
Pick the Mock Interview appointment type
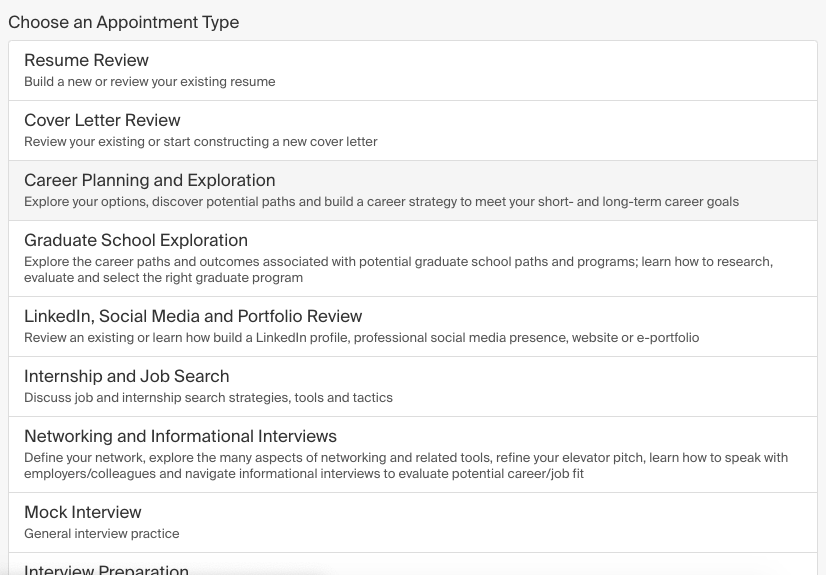pyautogui.click(x=412, y=523)
